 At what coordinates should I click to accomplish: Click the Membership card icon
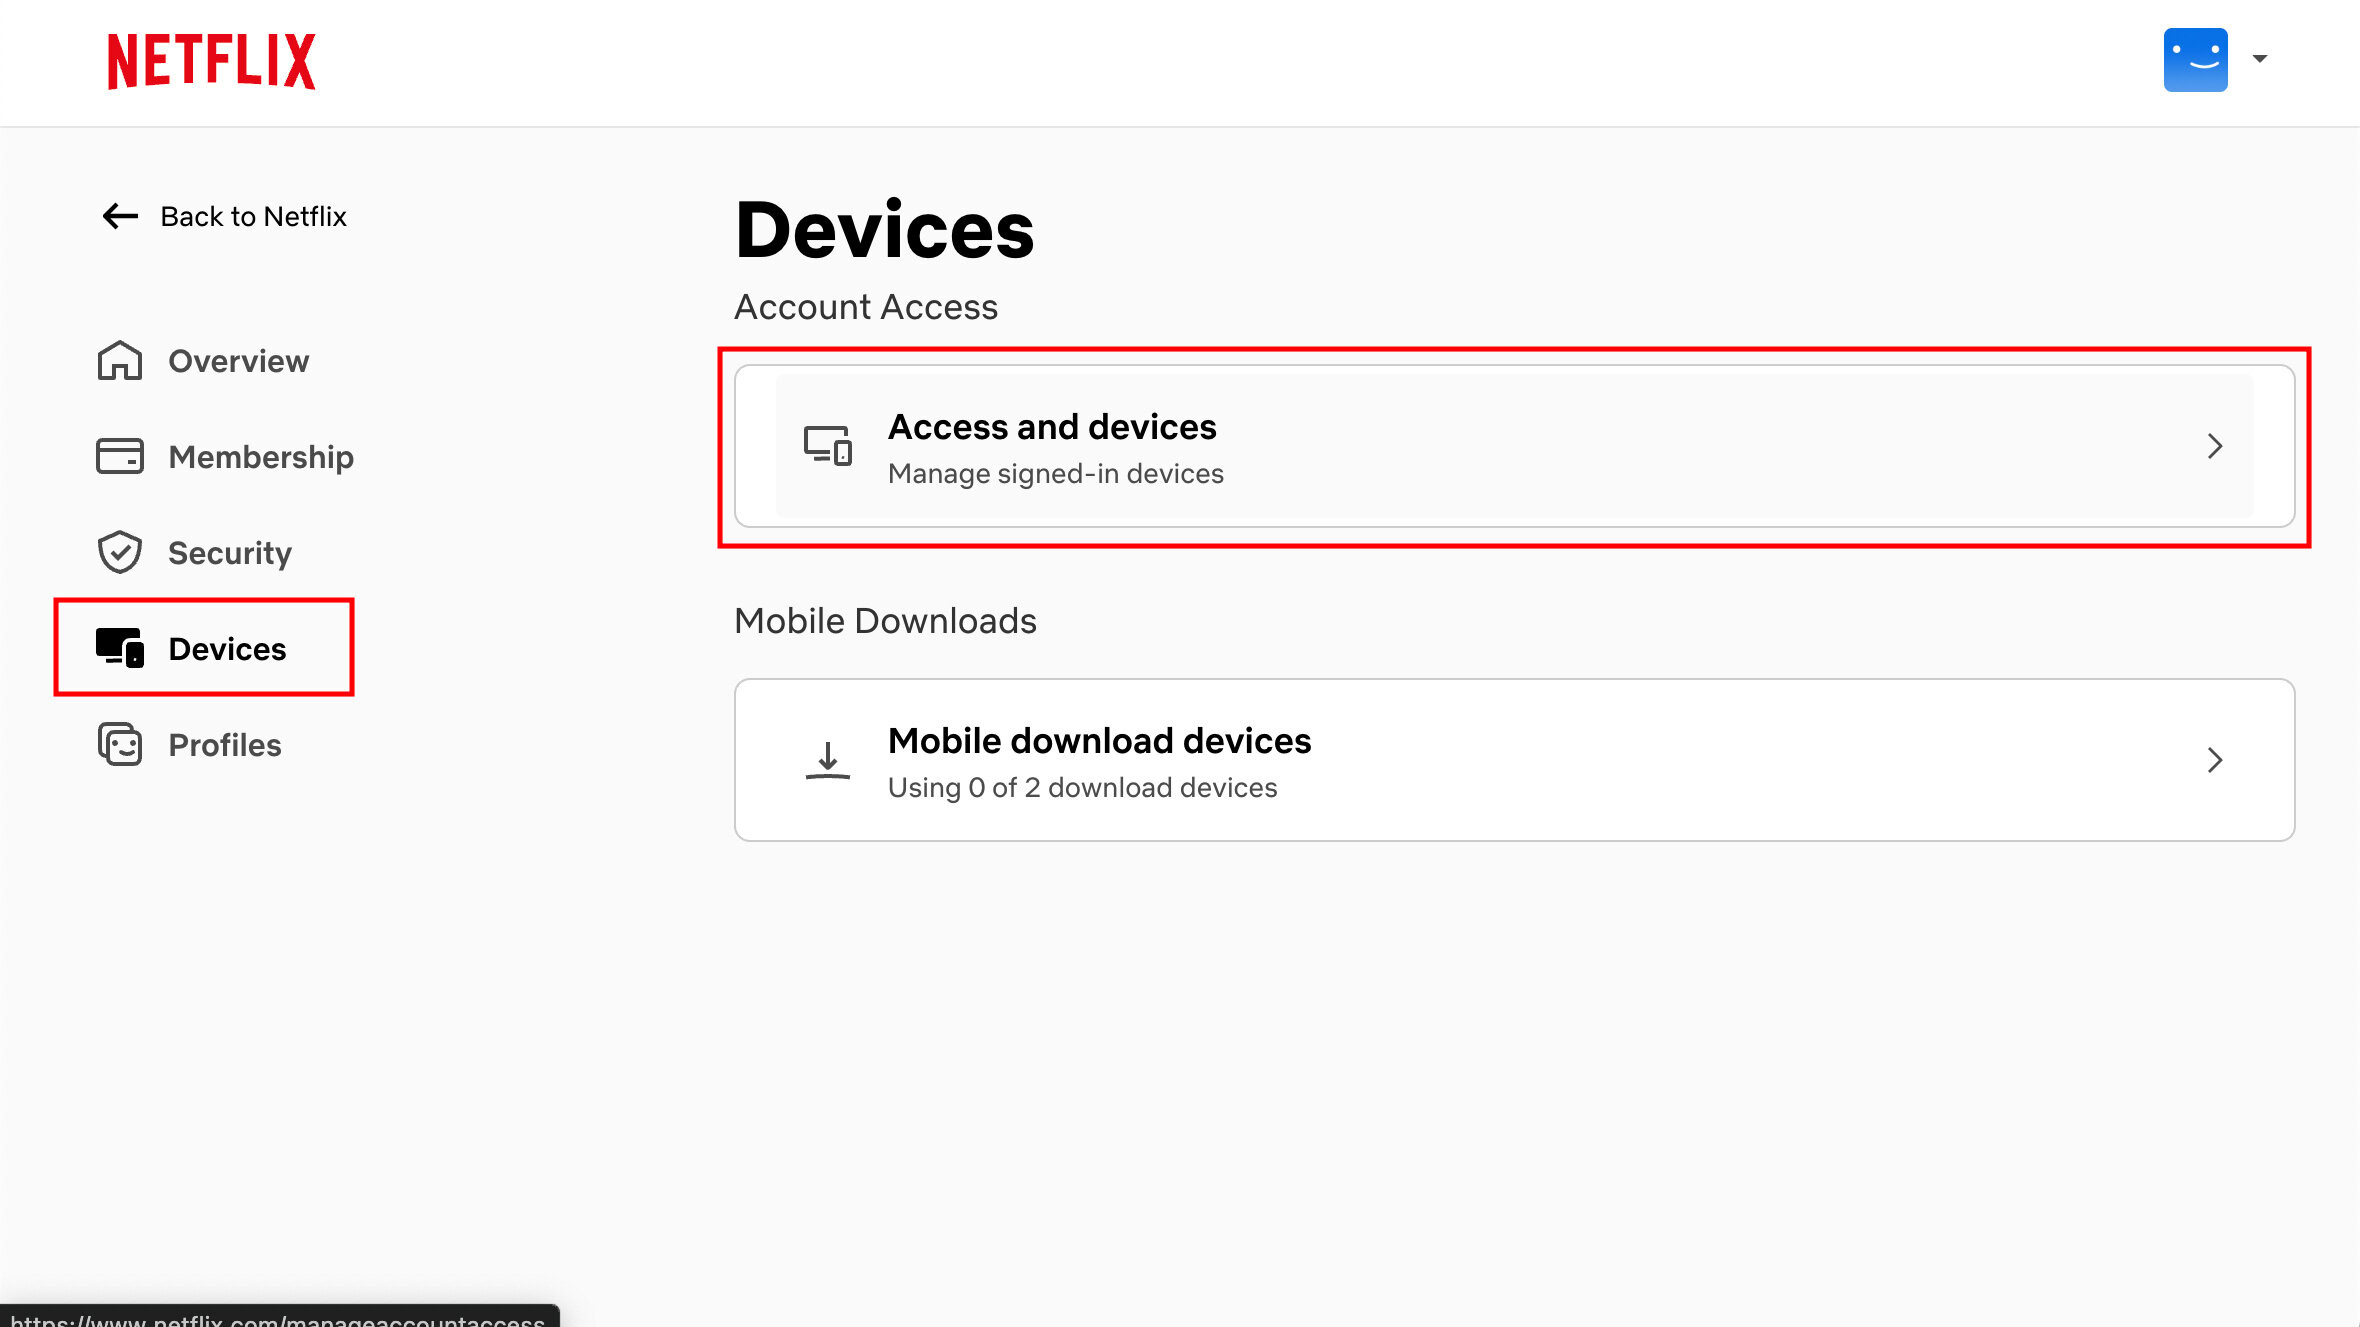click(119, 456)
